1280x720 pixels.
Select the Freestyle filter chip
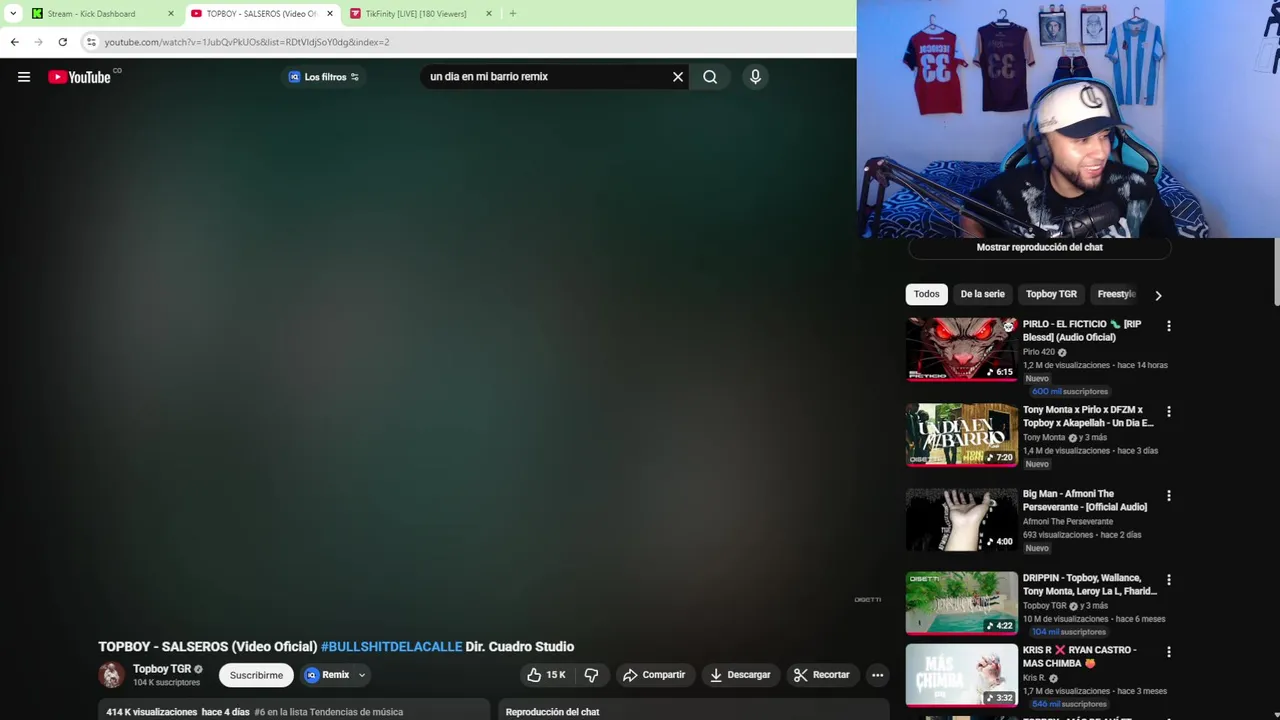1116,294
